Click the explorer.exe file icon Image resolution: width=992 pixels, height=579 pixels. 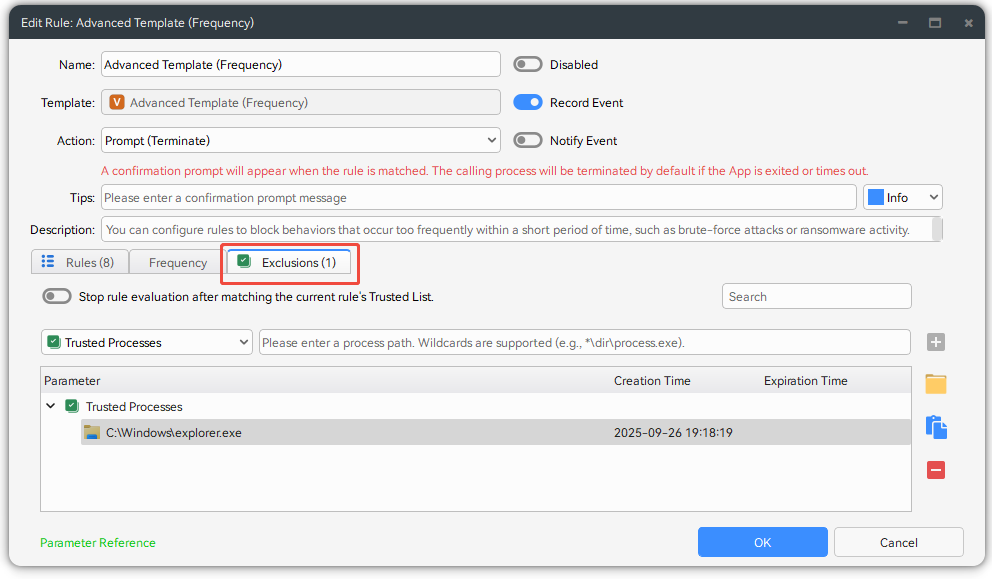tap(92, 433)
